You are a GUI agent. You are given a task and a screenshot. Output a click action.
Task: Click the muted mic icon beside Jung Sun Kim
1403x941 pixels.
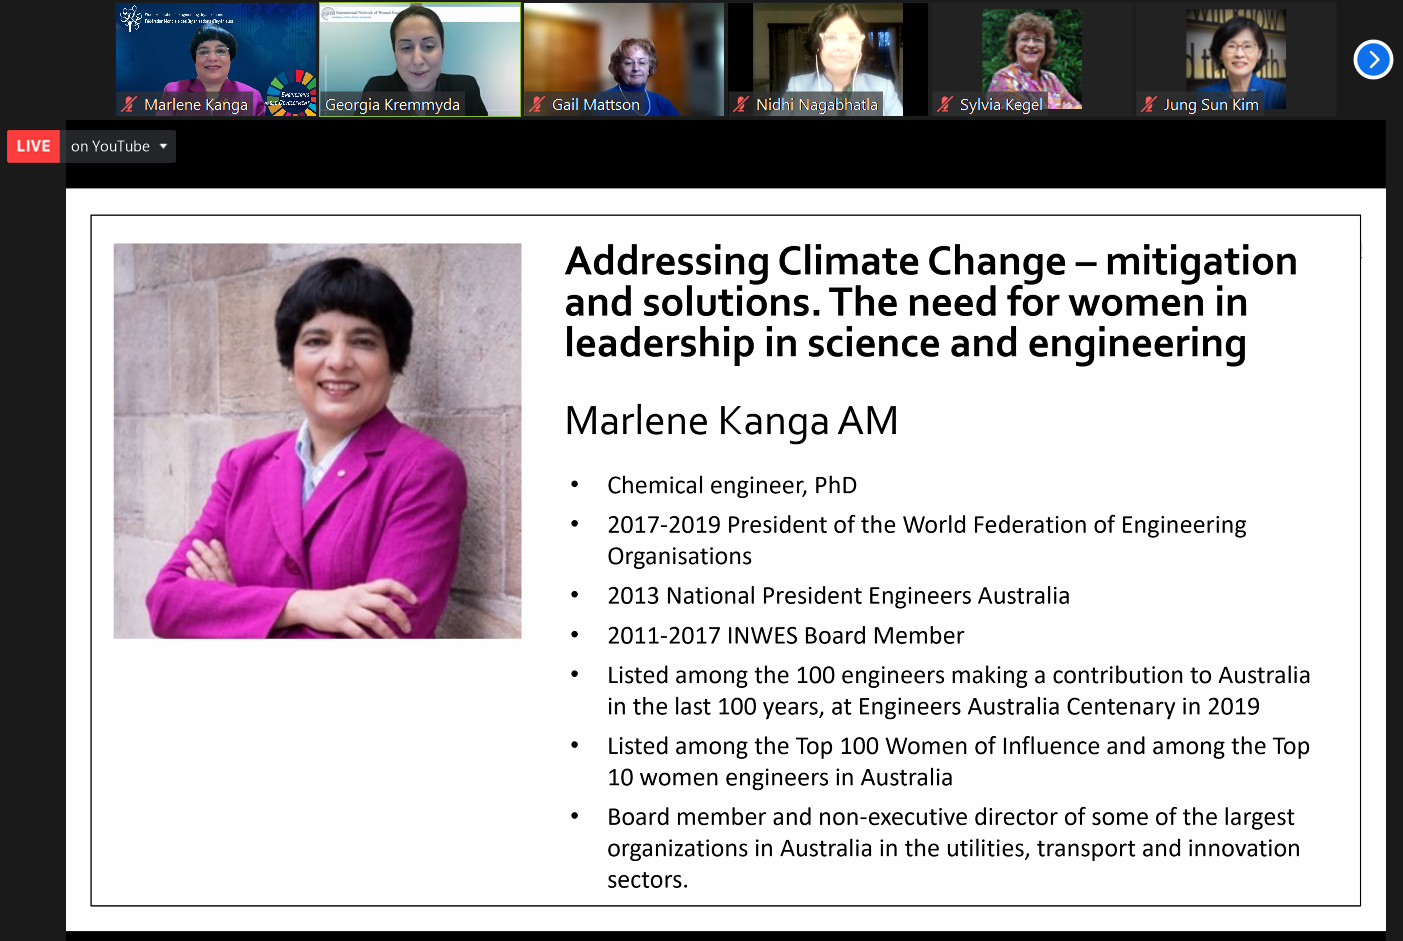tap(1149, 104)
